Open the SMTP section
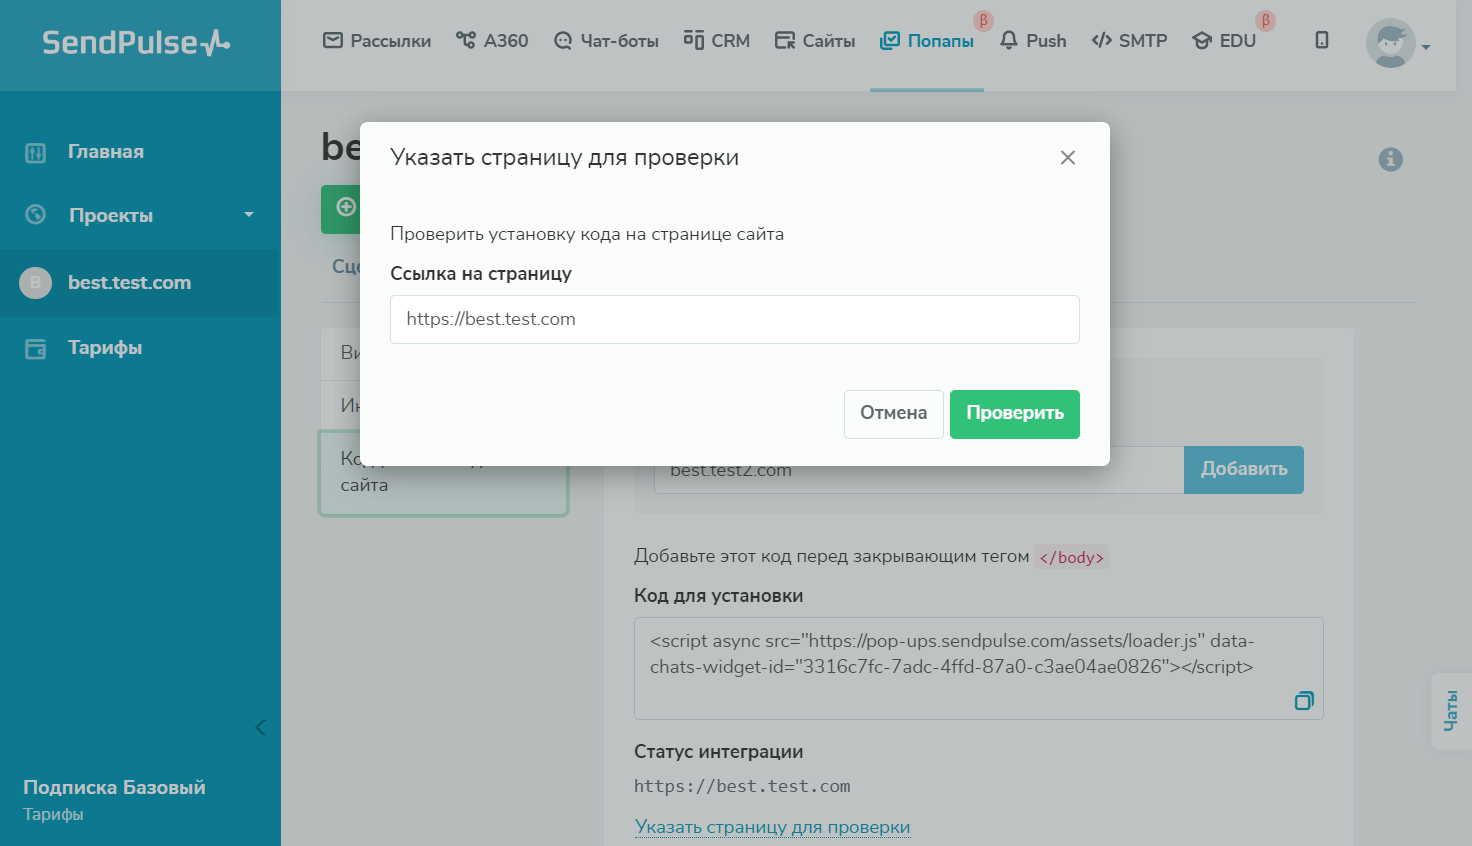This screenshot has height=846, width=1472. [x=1129, y=41]
